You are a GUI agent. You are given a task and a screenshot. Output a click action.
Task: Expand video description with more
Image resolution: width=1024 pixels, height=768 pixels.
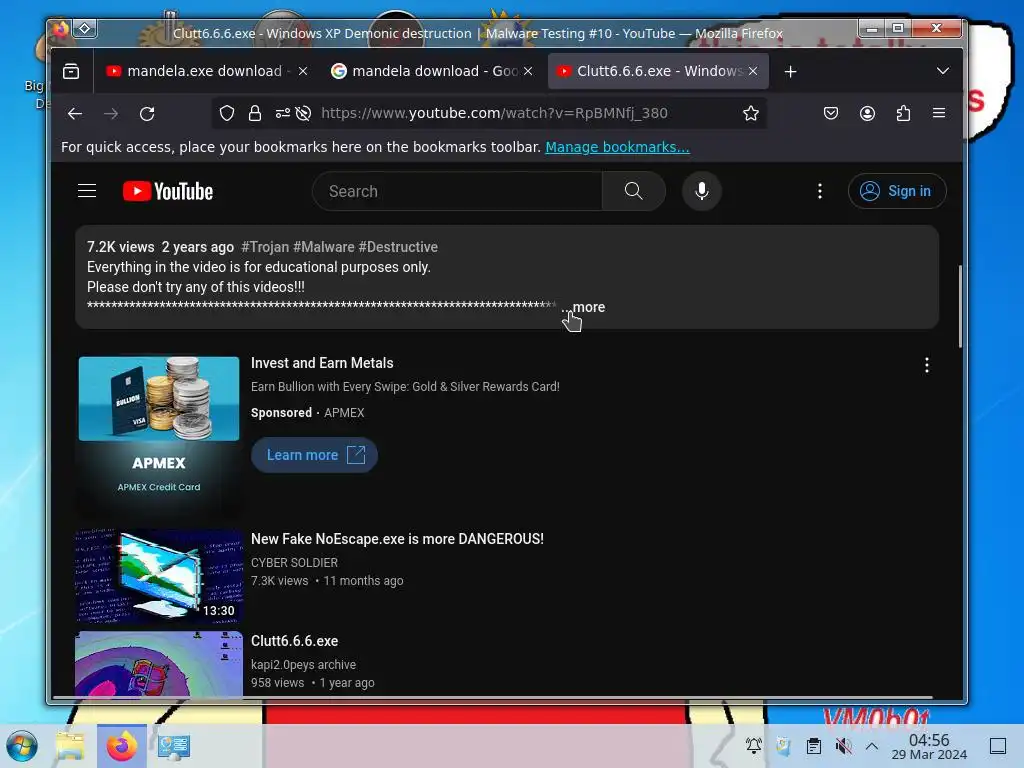[x=588, y=307]
